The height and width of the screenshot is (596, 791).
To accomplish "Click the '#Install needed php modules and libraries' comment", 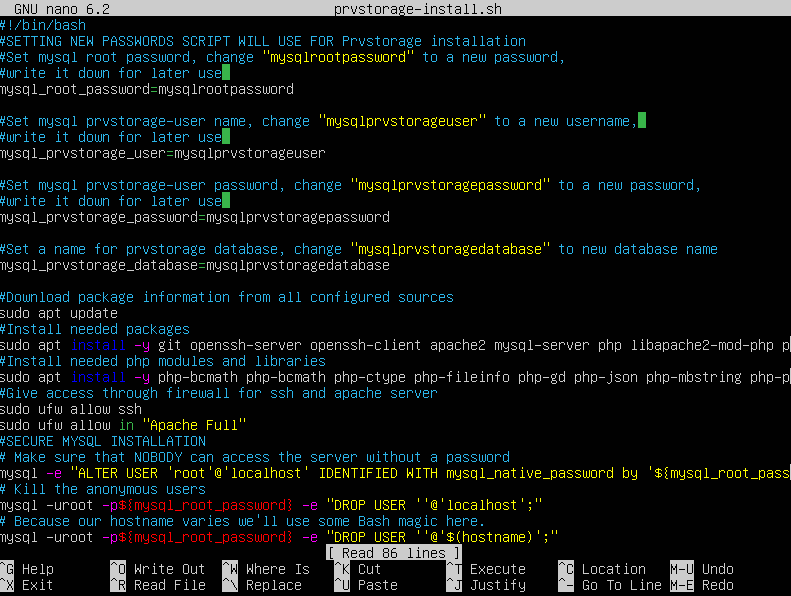I will tap(163, 361).
